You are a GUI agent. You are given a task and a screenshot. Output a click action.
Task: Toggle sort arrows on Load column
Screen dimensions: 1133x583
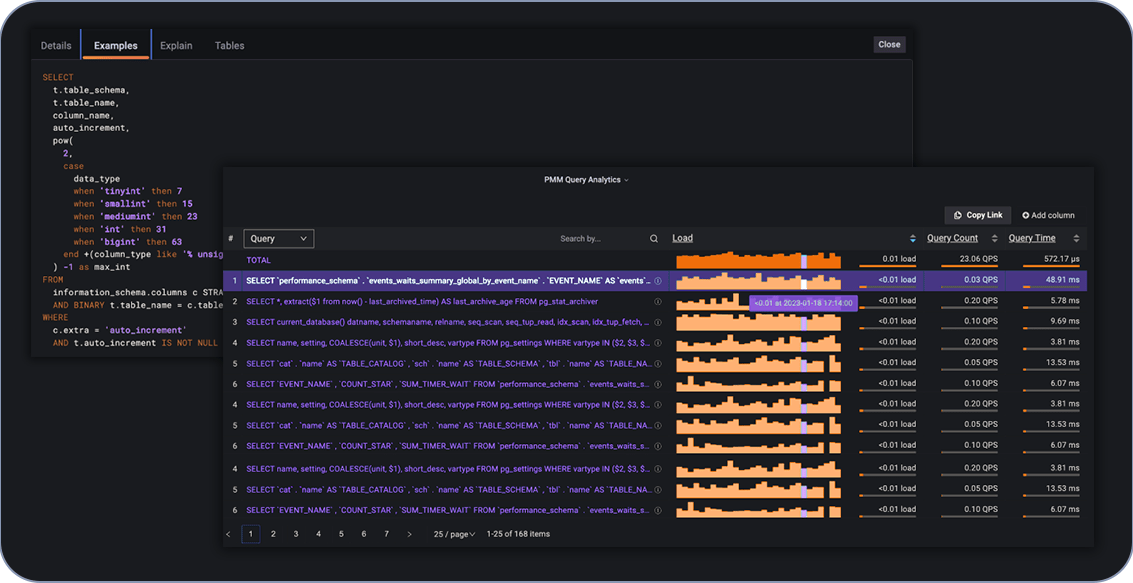click(912, 238)
